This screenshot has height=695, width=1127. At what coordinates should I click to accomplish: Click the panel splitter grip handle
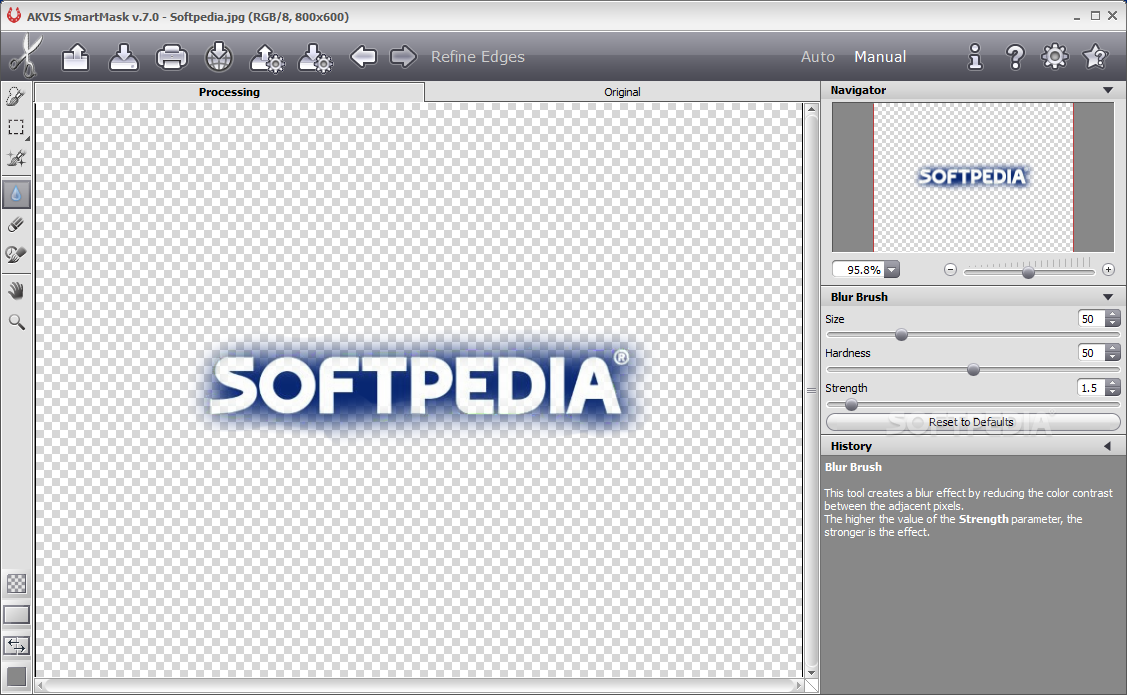click(811, 390)
